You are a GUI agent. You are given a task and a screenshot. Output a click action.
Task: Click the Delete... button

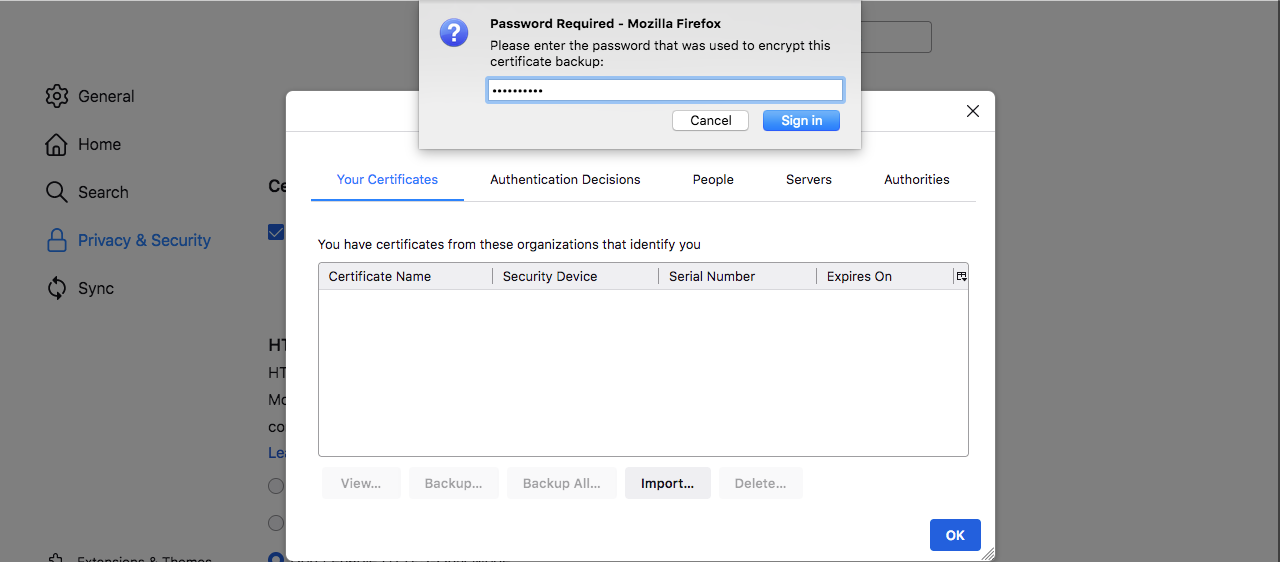(761, 483)
